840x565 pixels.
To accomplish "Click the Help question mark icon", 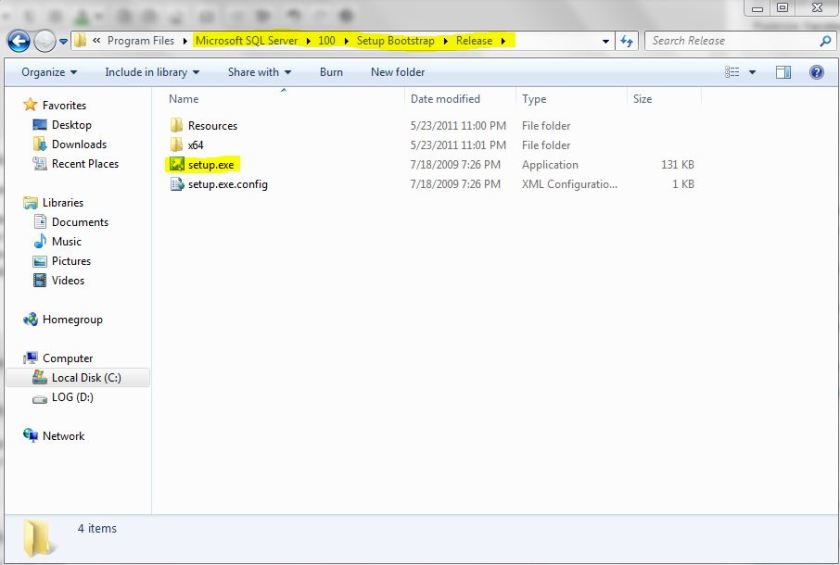I will click(817, 72).
